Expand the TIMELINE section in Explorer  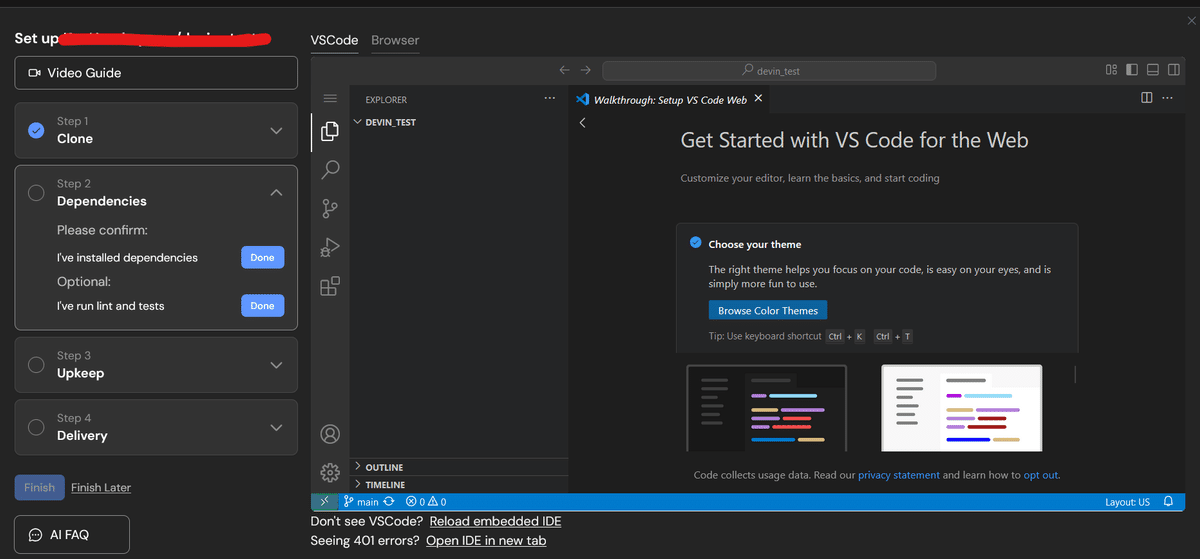coord(384,485)
